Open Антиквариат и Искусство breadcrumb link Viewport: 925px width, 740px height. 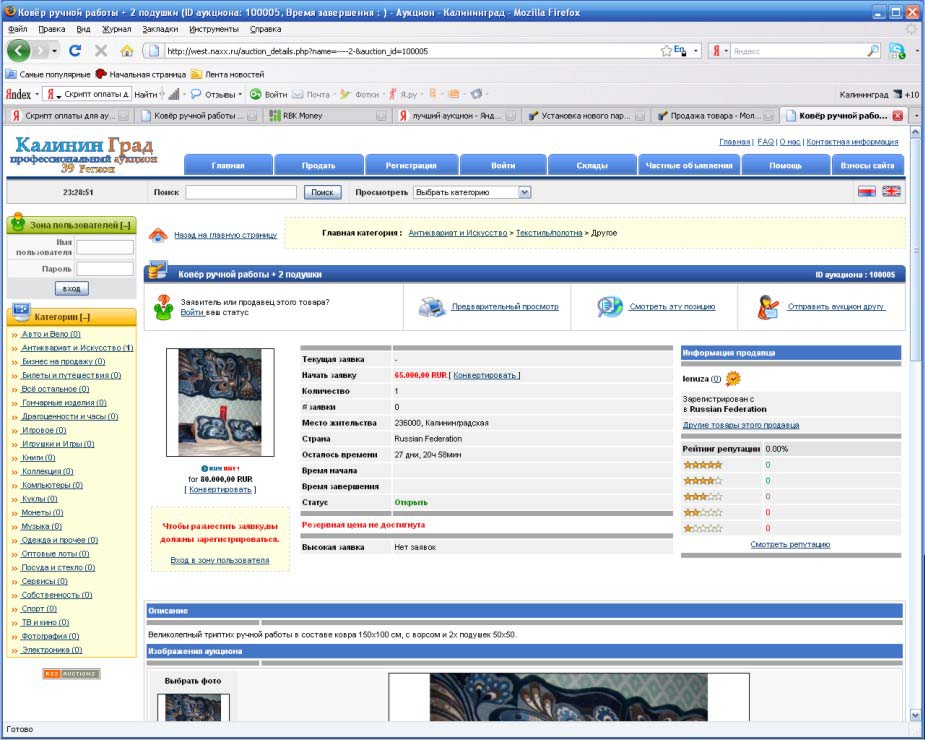(457, 233)
